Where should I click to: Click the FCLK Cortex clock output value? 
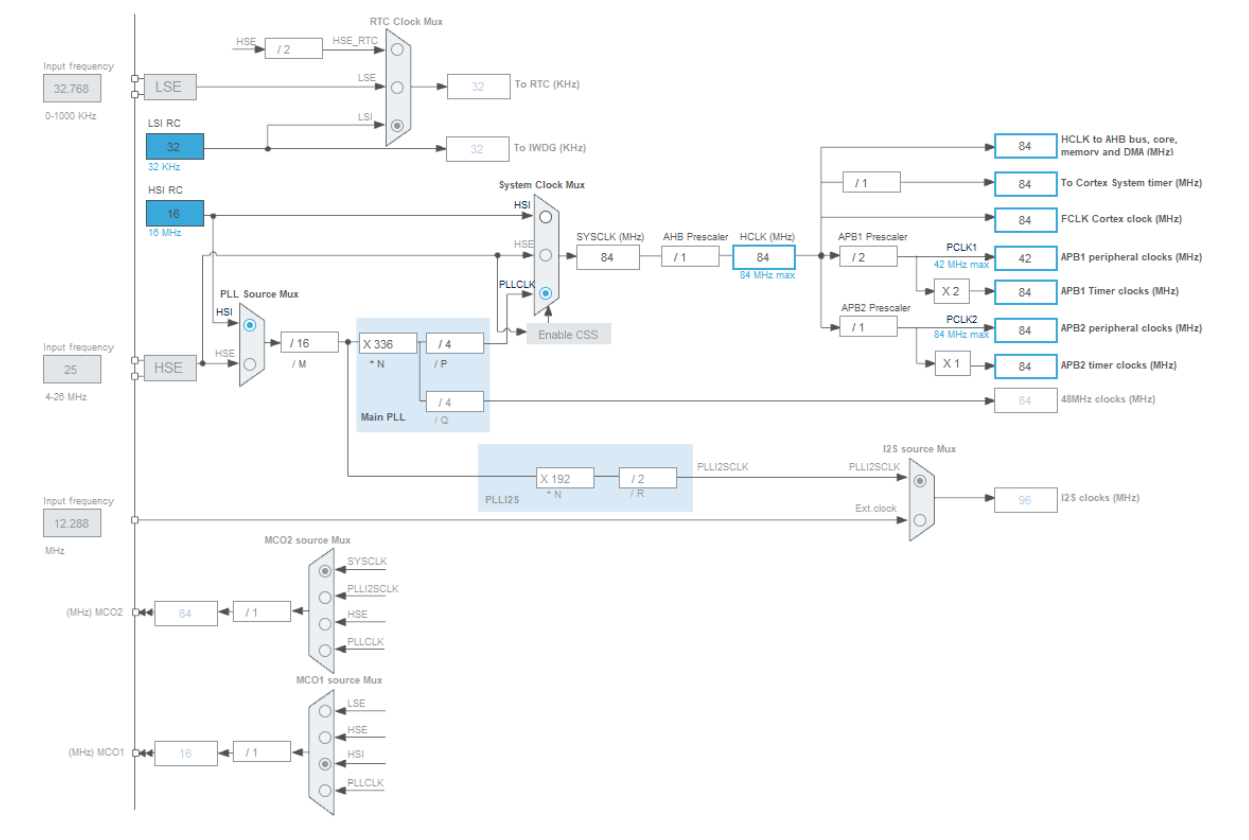(1025, 220)
